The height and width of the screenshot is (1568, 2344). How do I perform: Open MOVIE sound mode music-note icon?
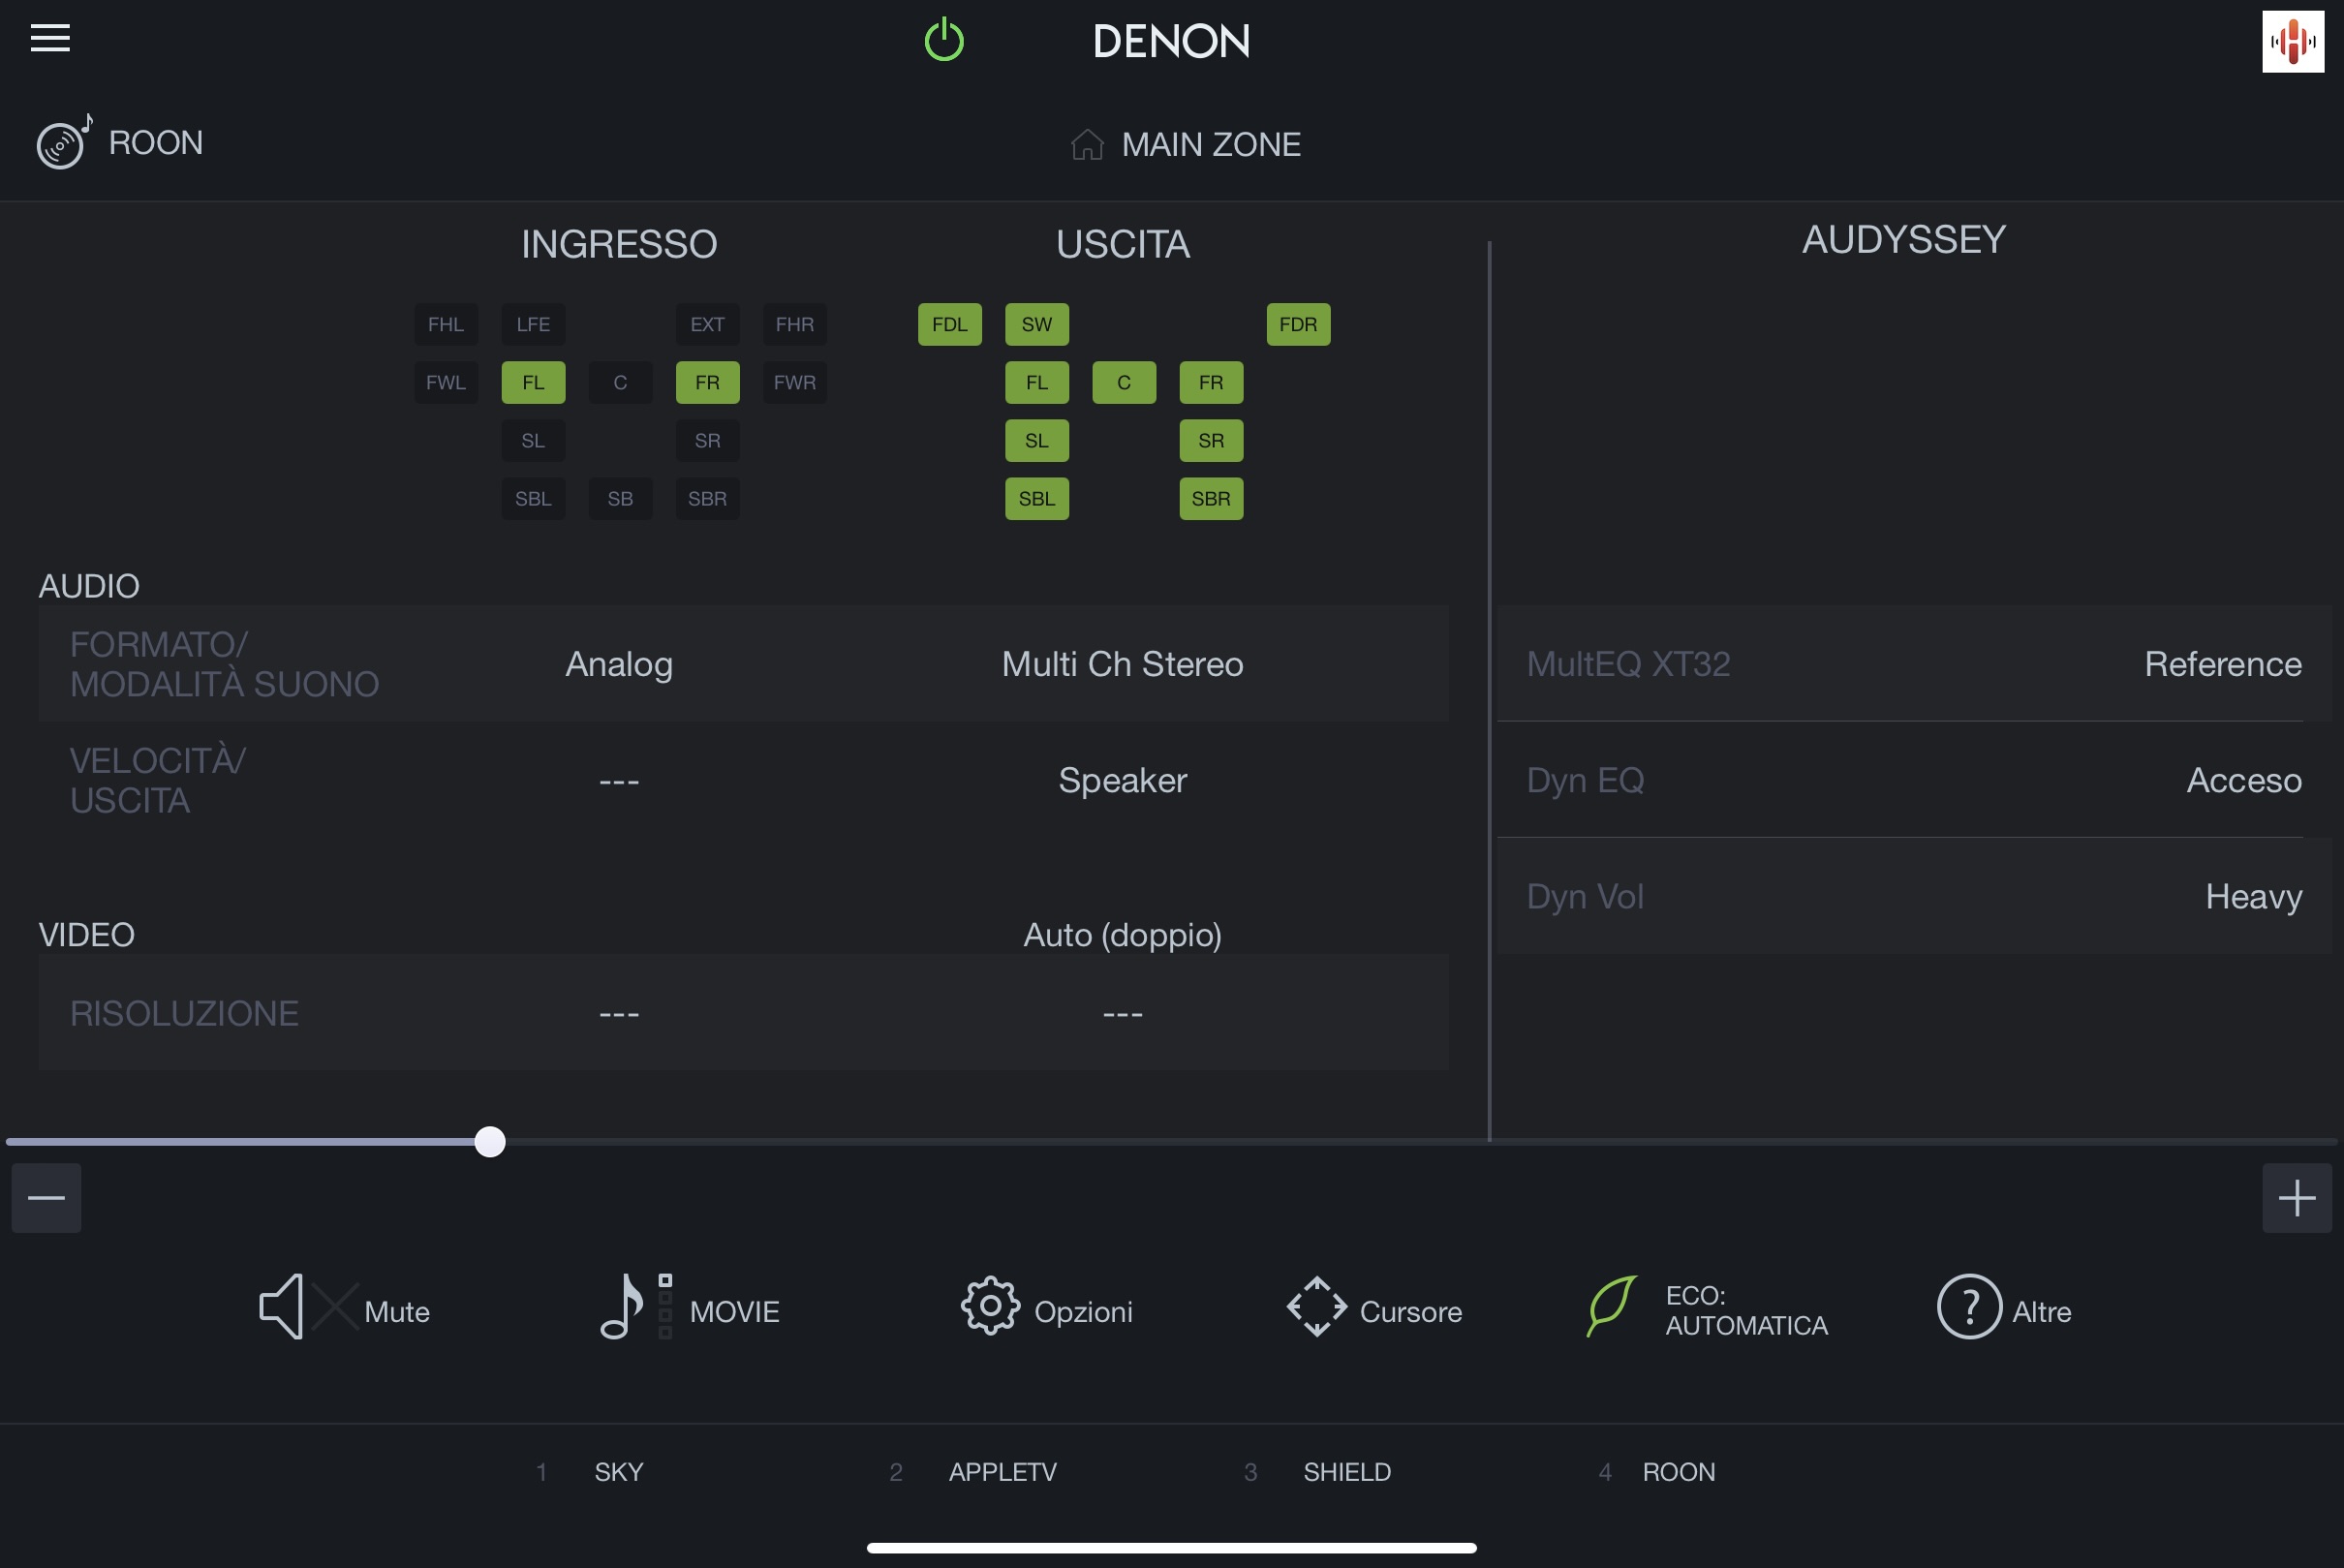(x=636, y=1307)
